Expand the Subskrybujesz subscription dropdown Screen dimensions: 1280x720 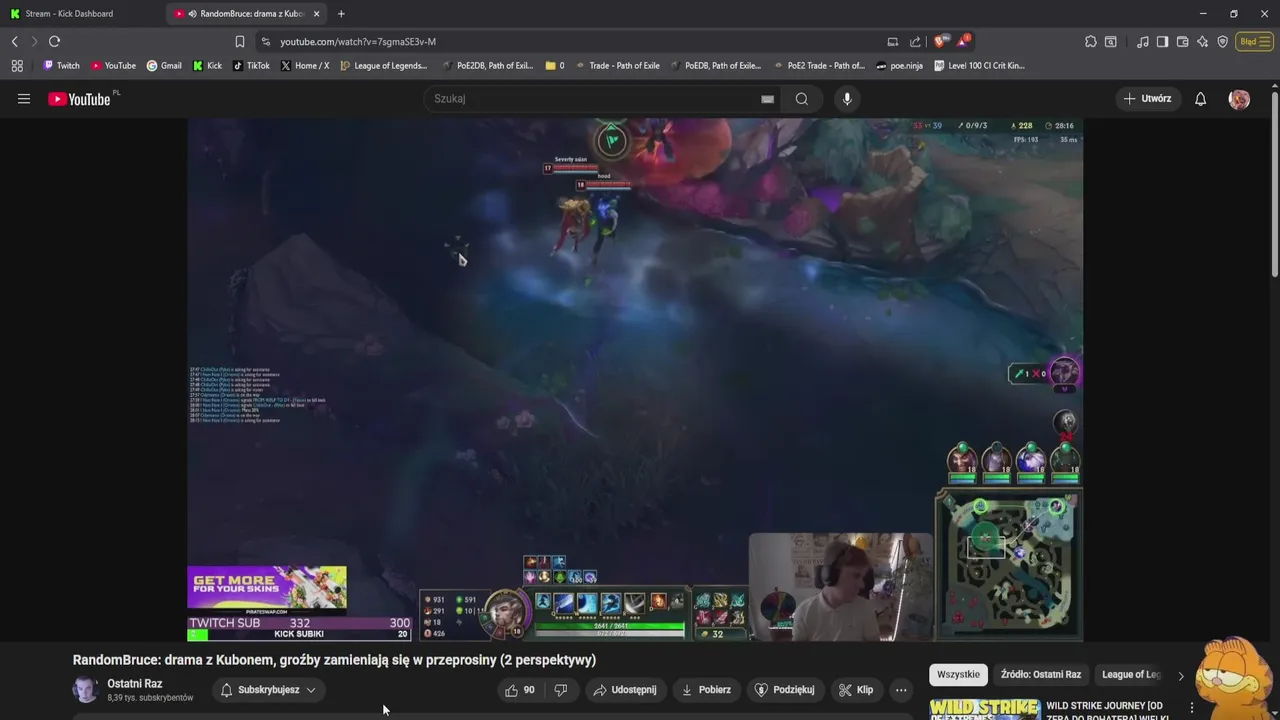[x=268, y=690]
